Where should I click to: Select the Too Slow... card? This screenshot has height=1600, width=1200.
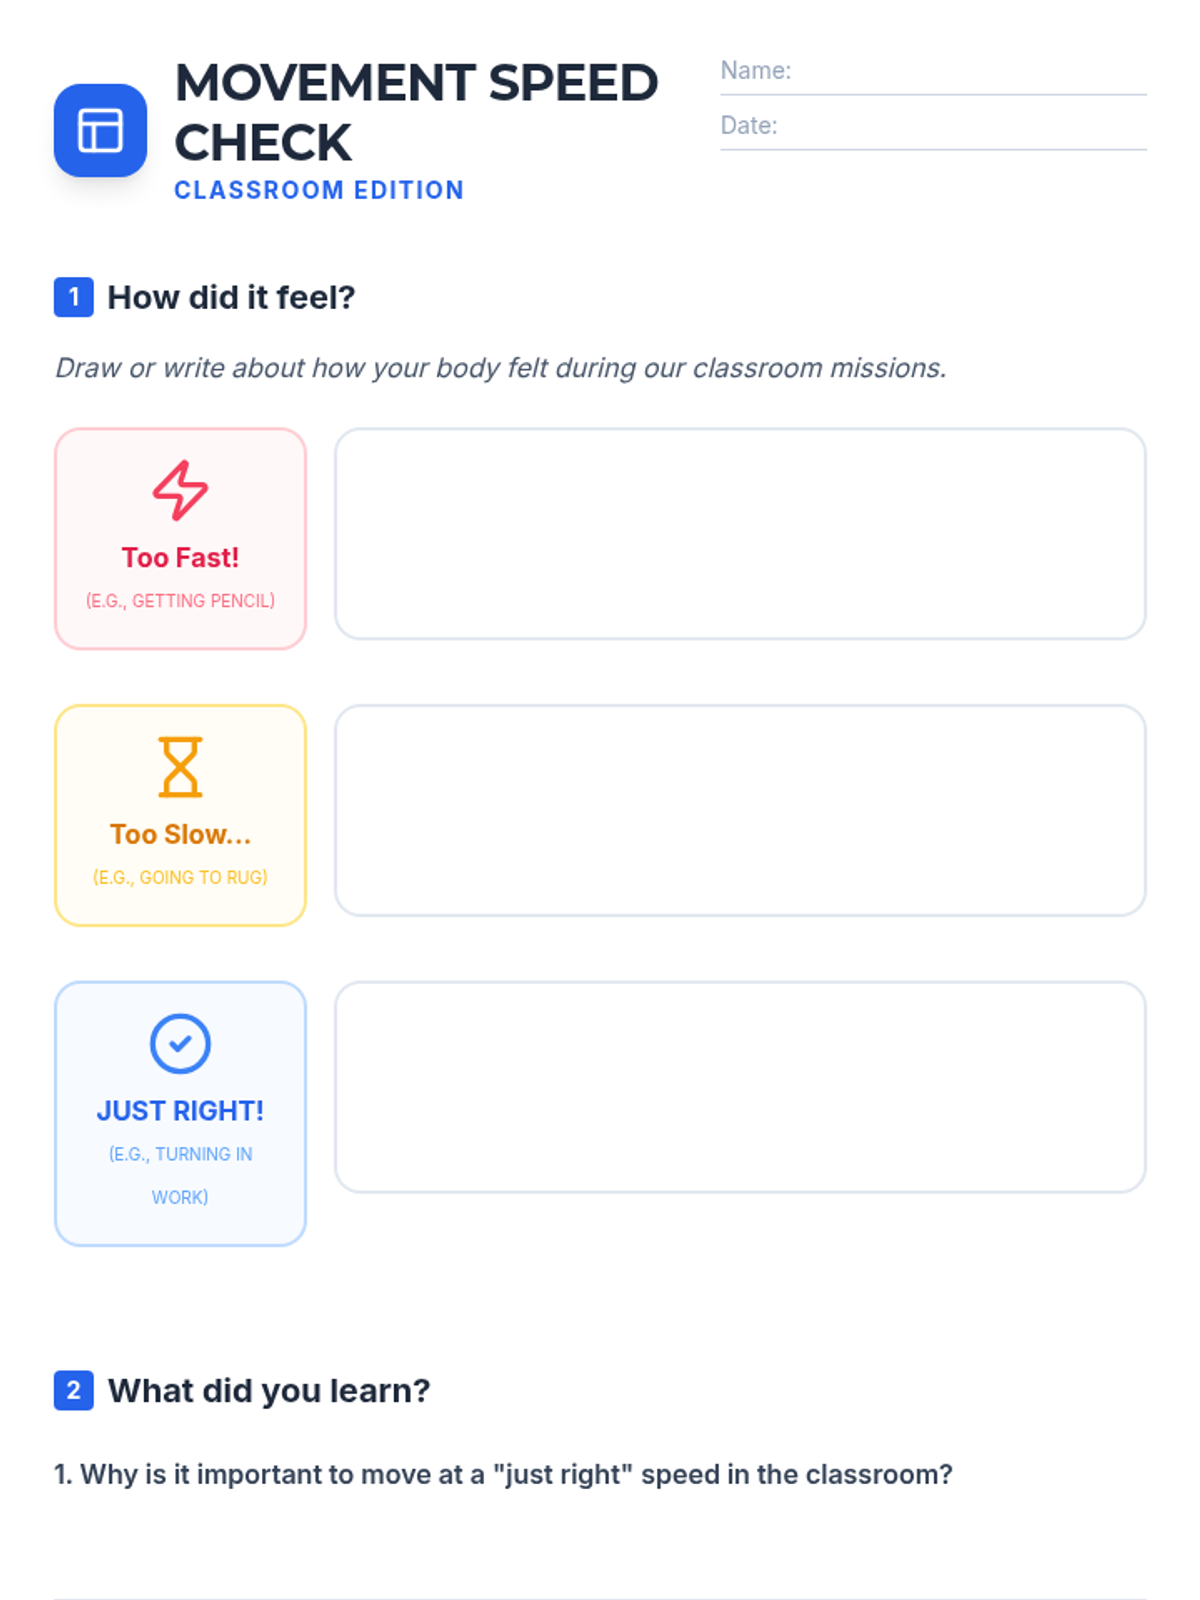click(x=180, y=815)
